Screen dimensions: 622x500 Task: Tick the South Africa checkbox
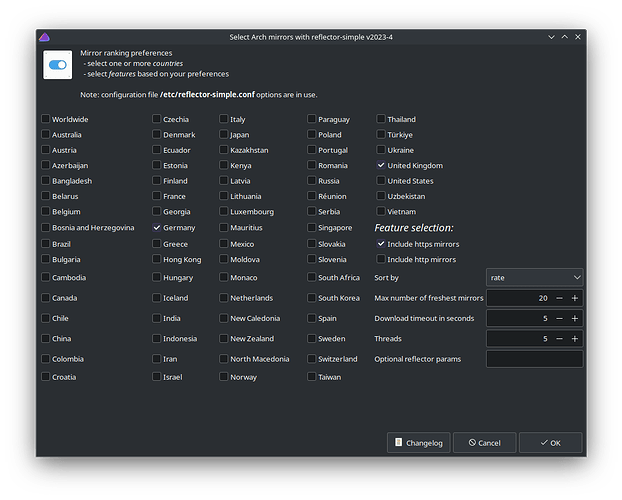pyautogui.click(x=312, y=277)
